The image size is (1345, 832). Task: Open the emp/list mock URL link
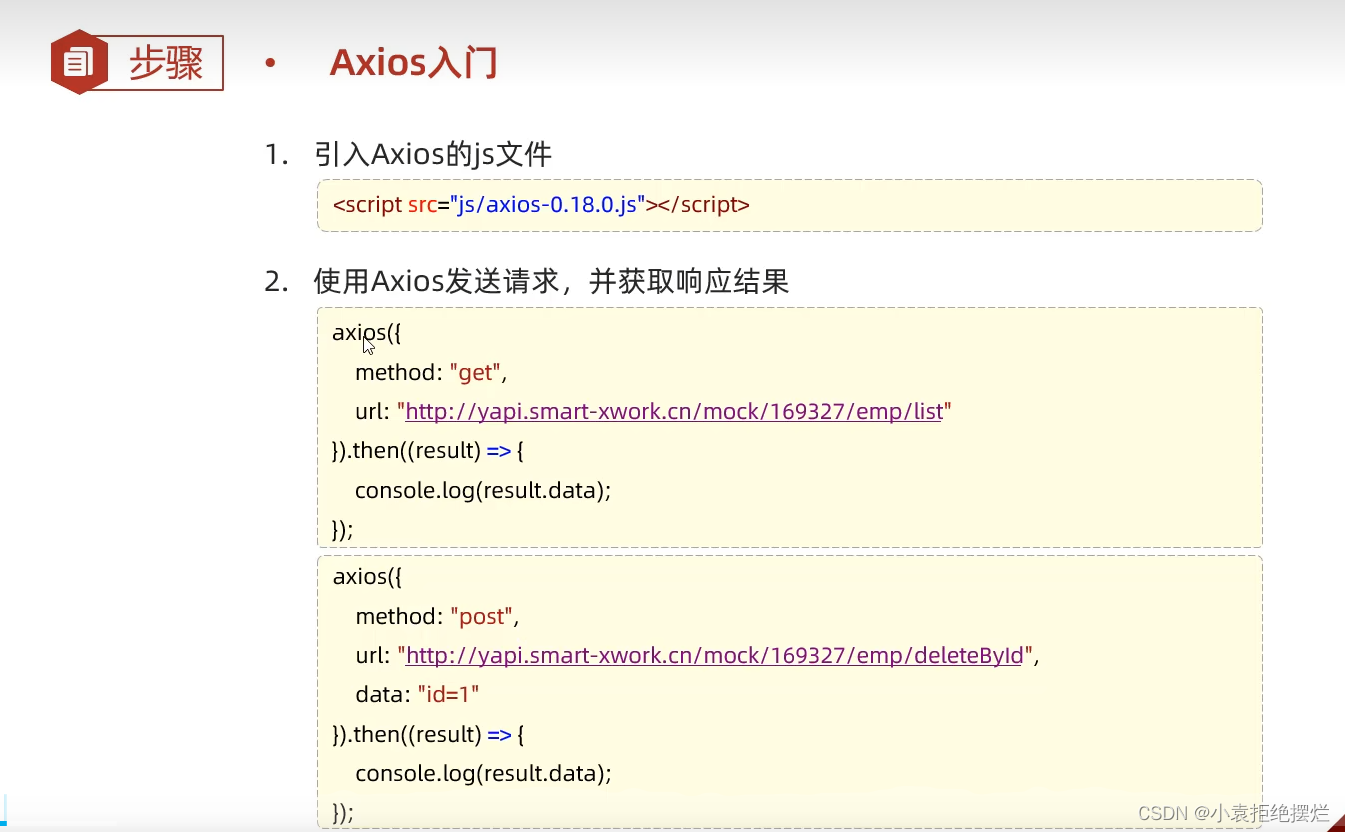[673, 411]
